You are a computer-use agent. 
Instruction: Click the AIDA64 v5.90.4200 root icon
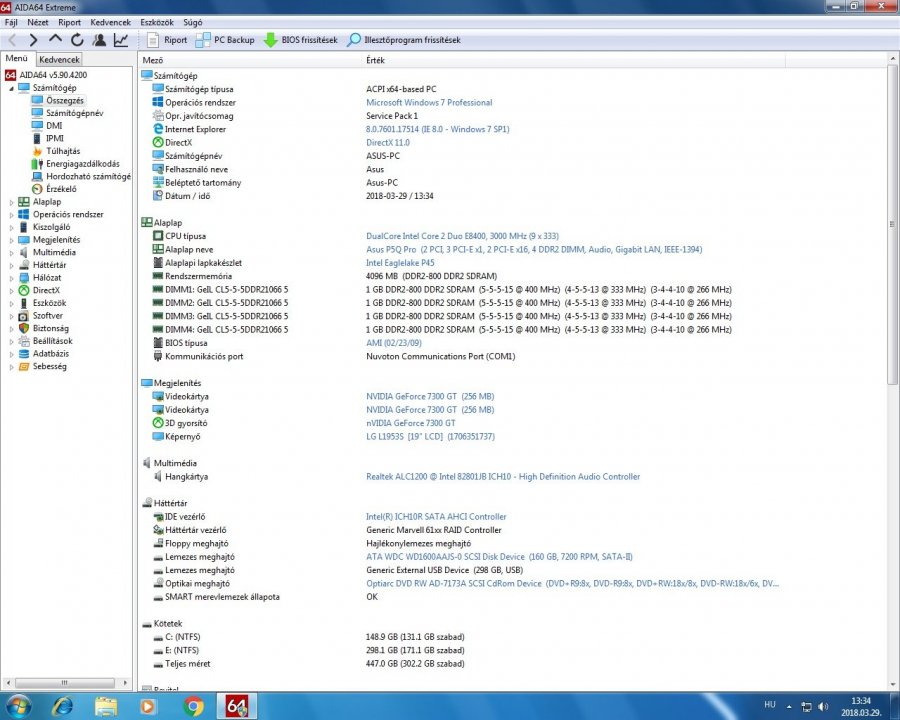(10, 75)
